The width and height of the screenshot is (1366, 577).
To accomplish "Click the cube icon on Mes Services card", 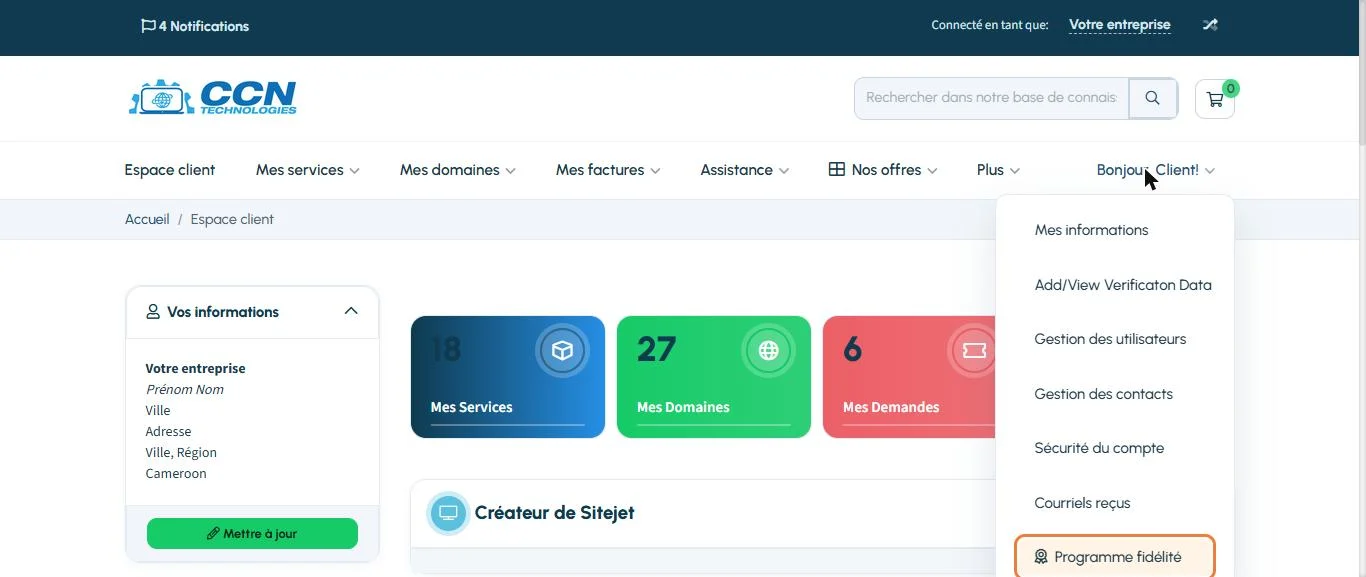I will coord(562,351).
